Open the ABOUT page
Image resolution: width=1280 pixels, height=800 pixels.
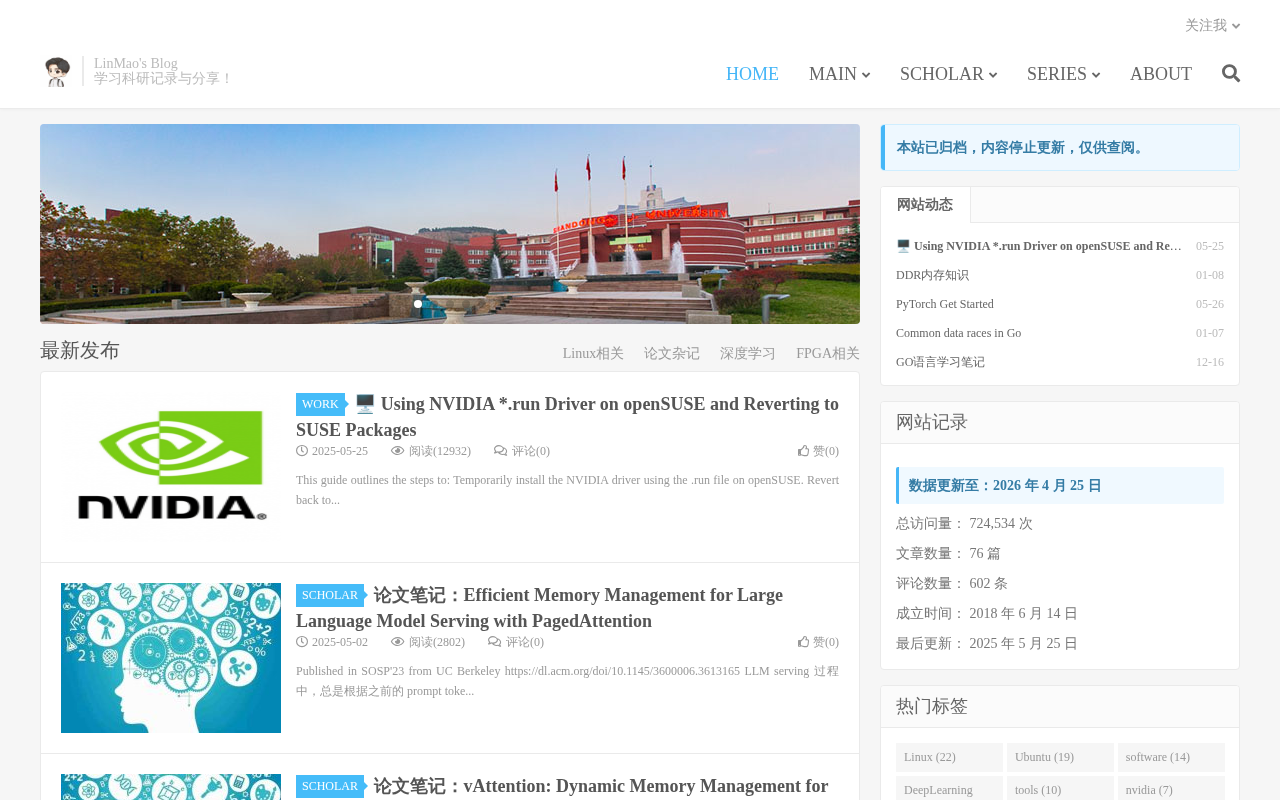pos(1161,74)
